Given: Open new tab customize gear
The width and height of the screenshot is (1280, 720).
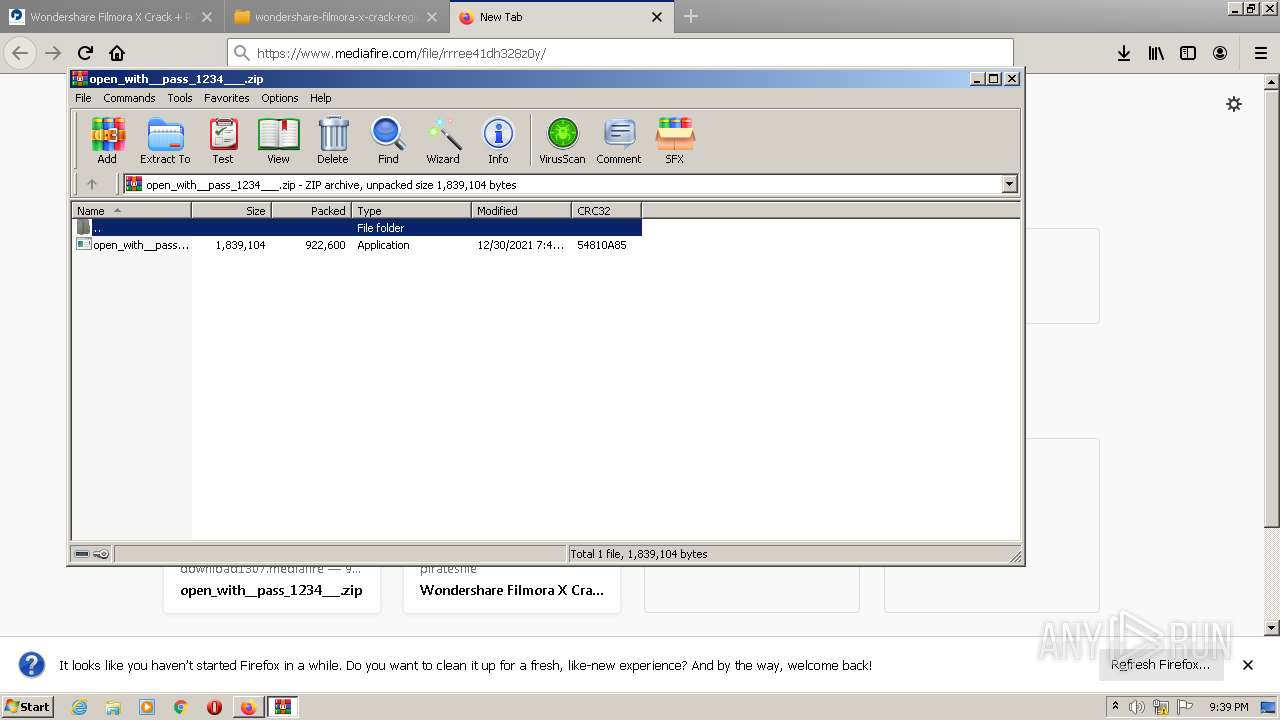Looking at the screenshot, I should tap(1234, 104).
